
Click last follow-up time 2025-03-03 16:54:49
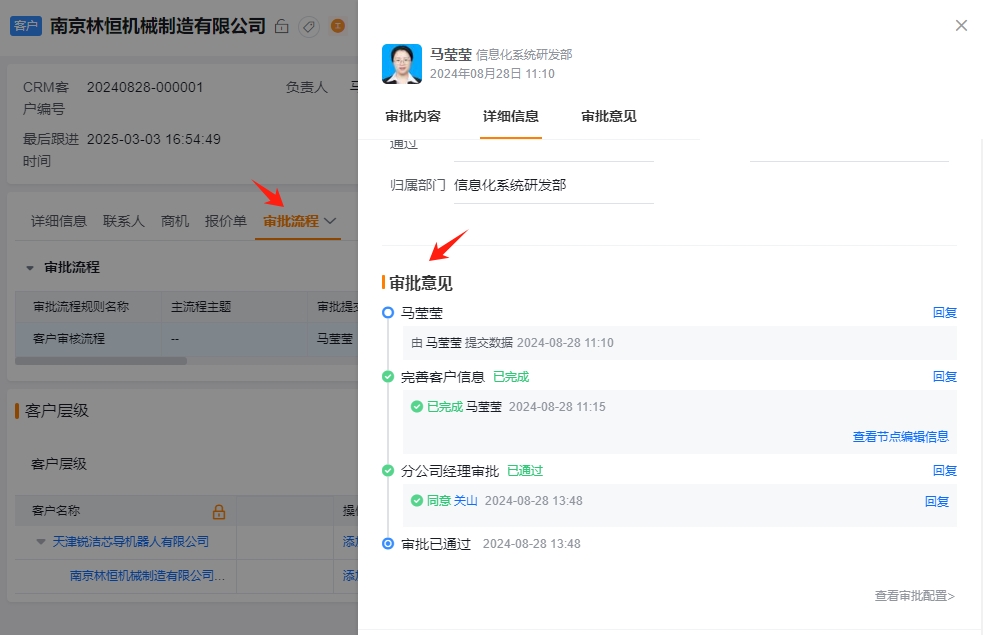click(x=154, y=139)
